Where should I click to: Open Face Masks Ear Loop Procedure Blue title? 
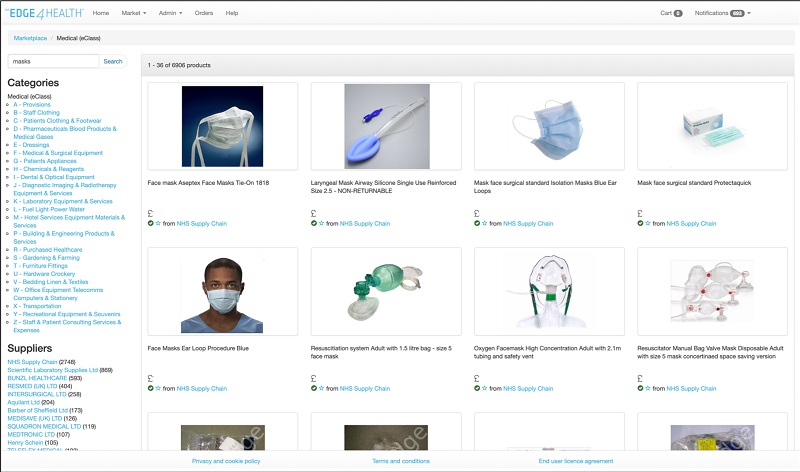tap(198, 349)
